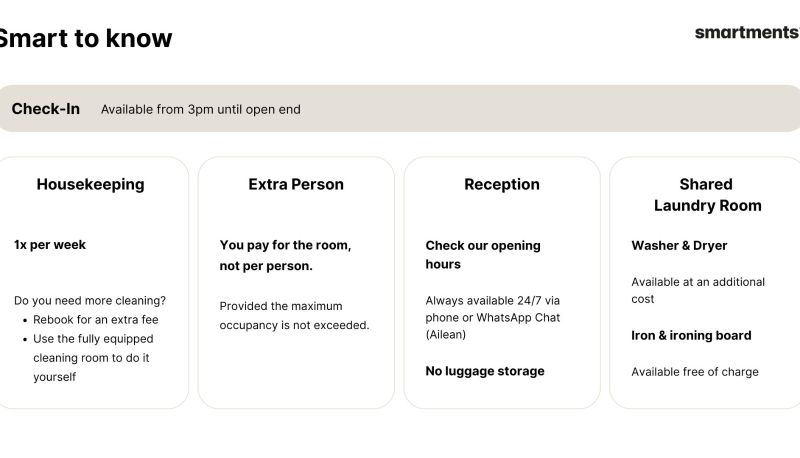The width and height of the screenshot is (800, 458).
Task: Click Do you need more cleaning? text
Action: click(90, 300)
